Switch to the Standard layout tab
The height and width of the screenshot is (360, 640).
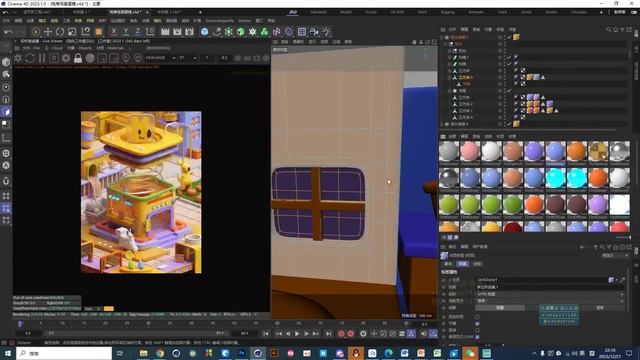click(x=318, y=12)
